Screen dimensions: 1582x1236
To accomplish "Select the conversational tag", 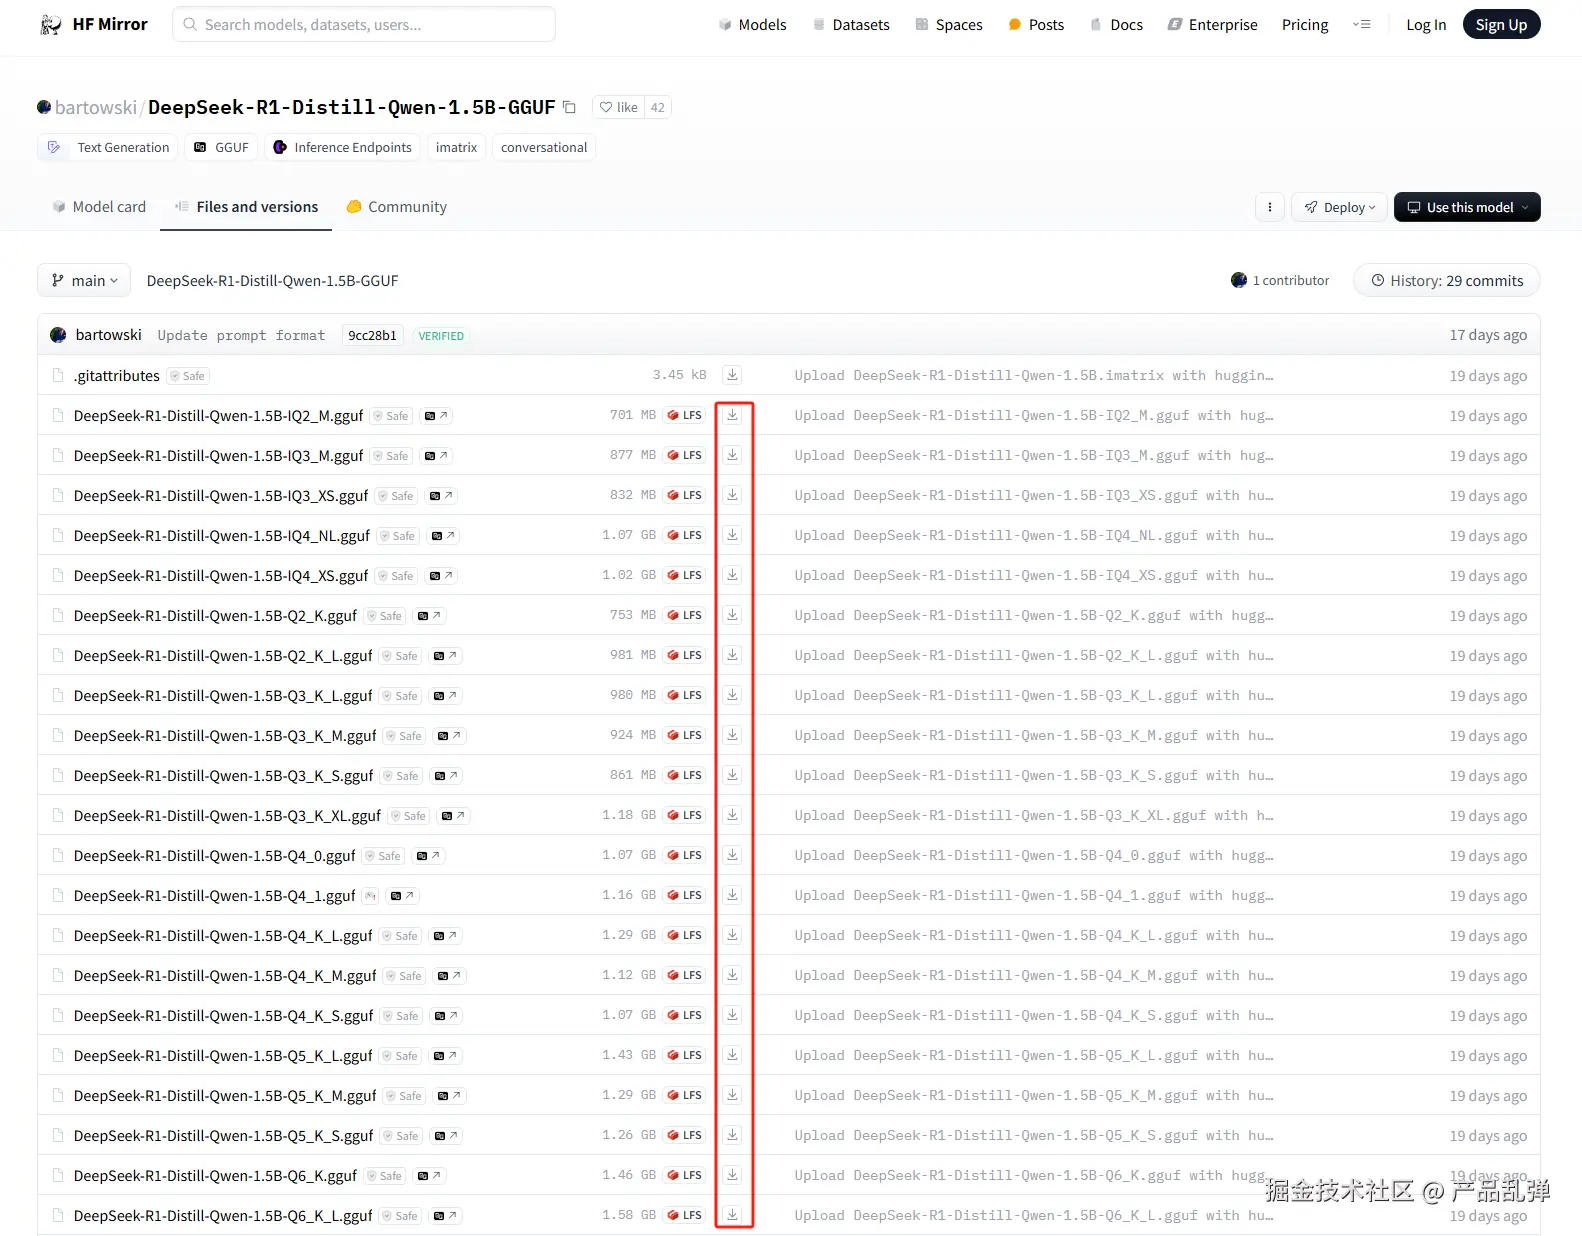I will [x=544, y=147].
